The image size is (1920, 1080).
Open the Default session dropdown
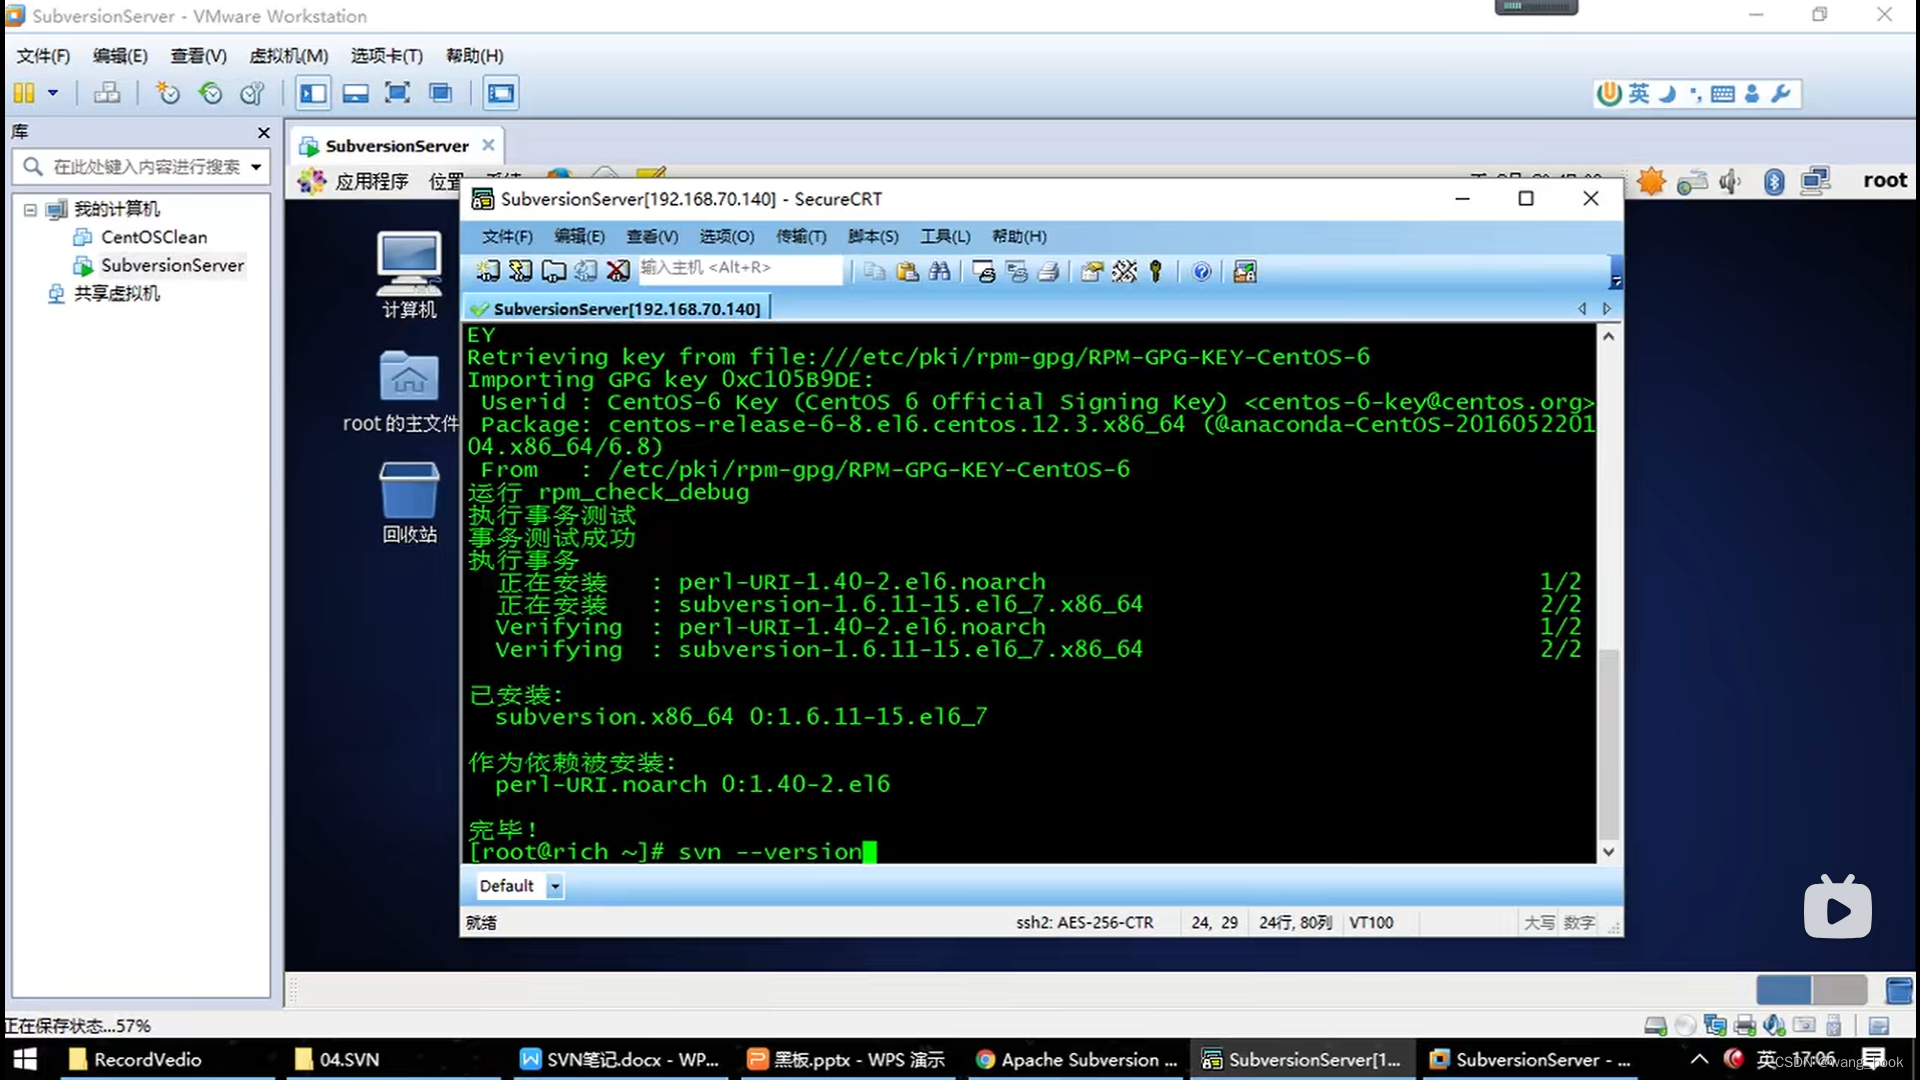pyautogui.click(x=555, y=886)
